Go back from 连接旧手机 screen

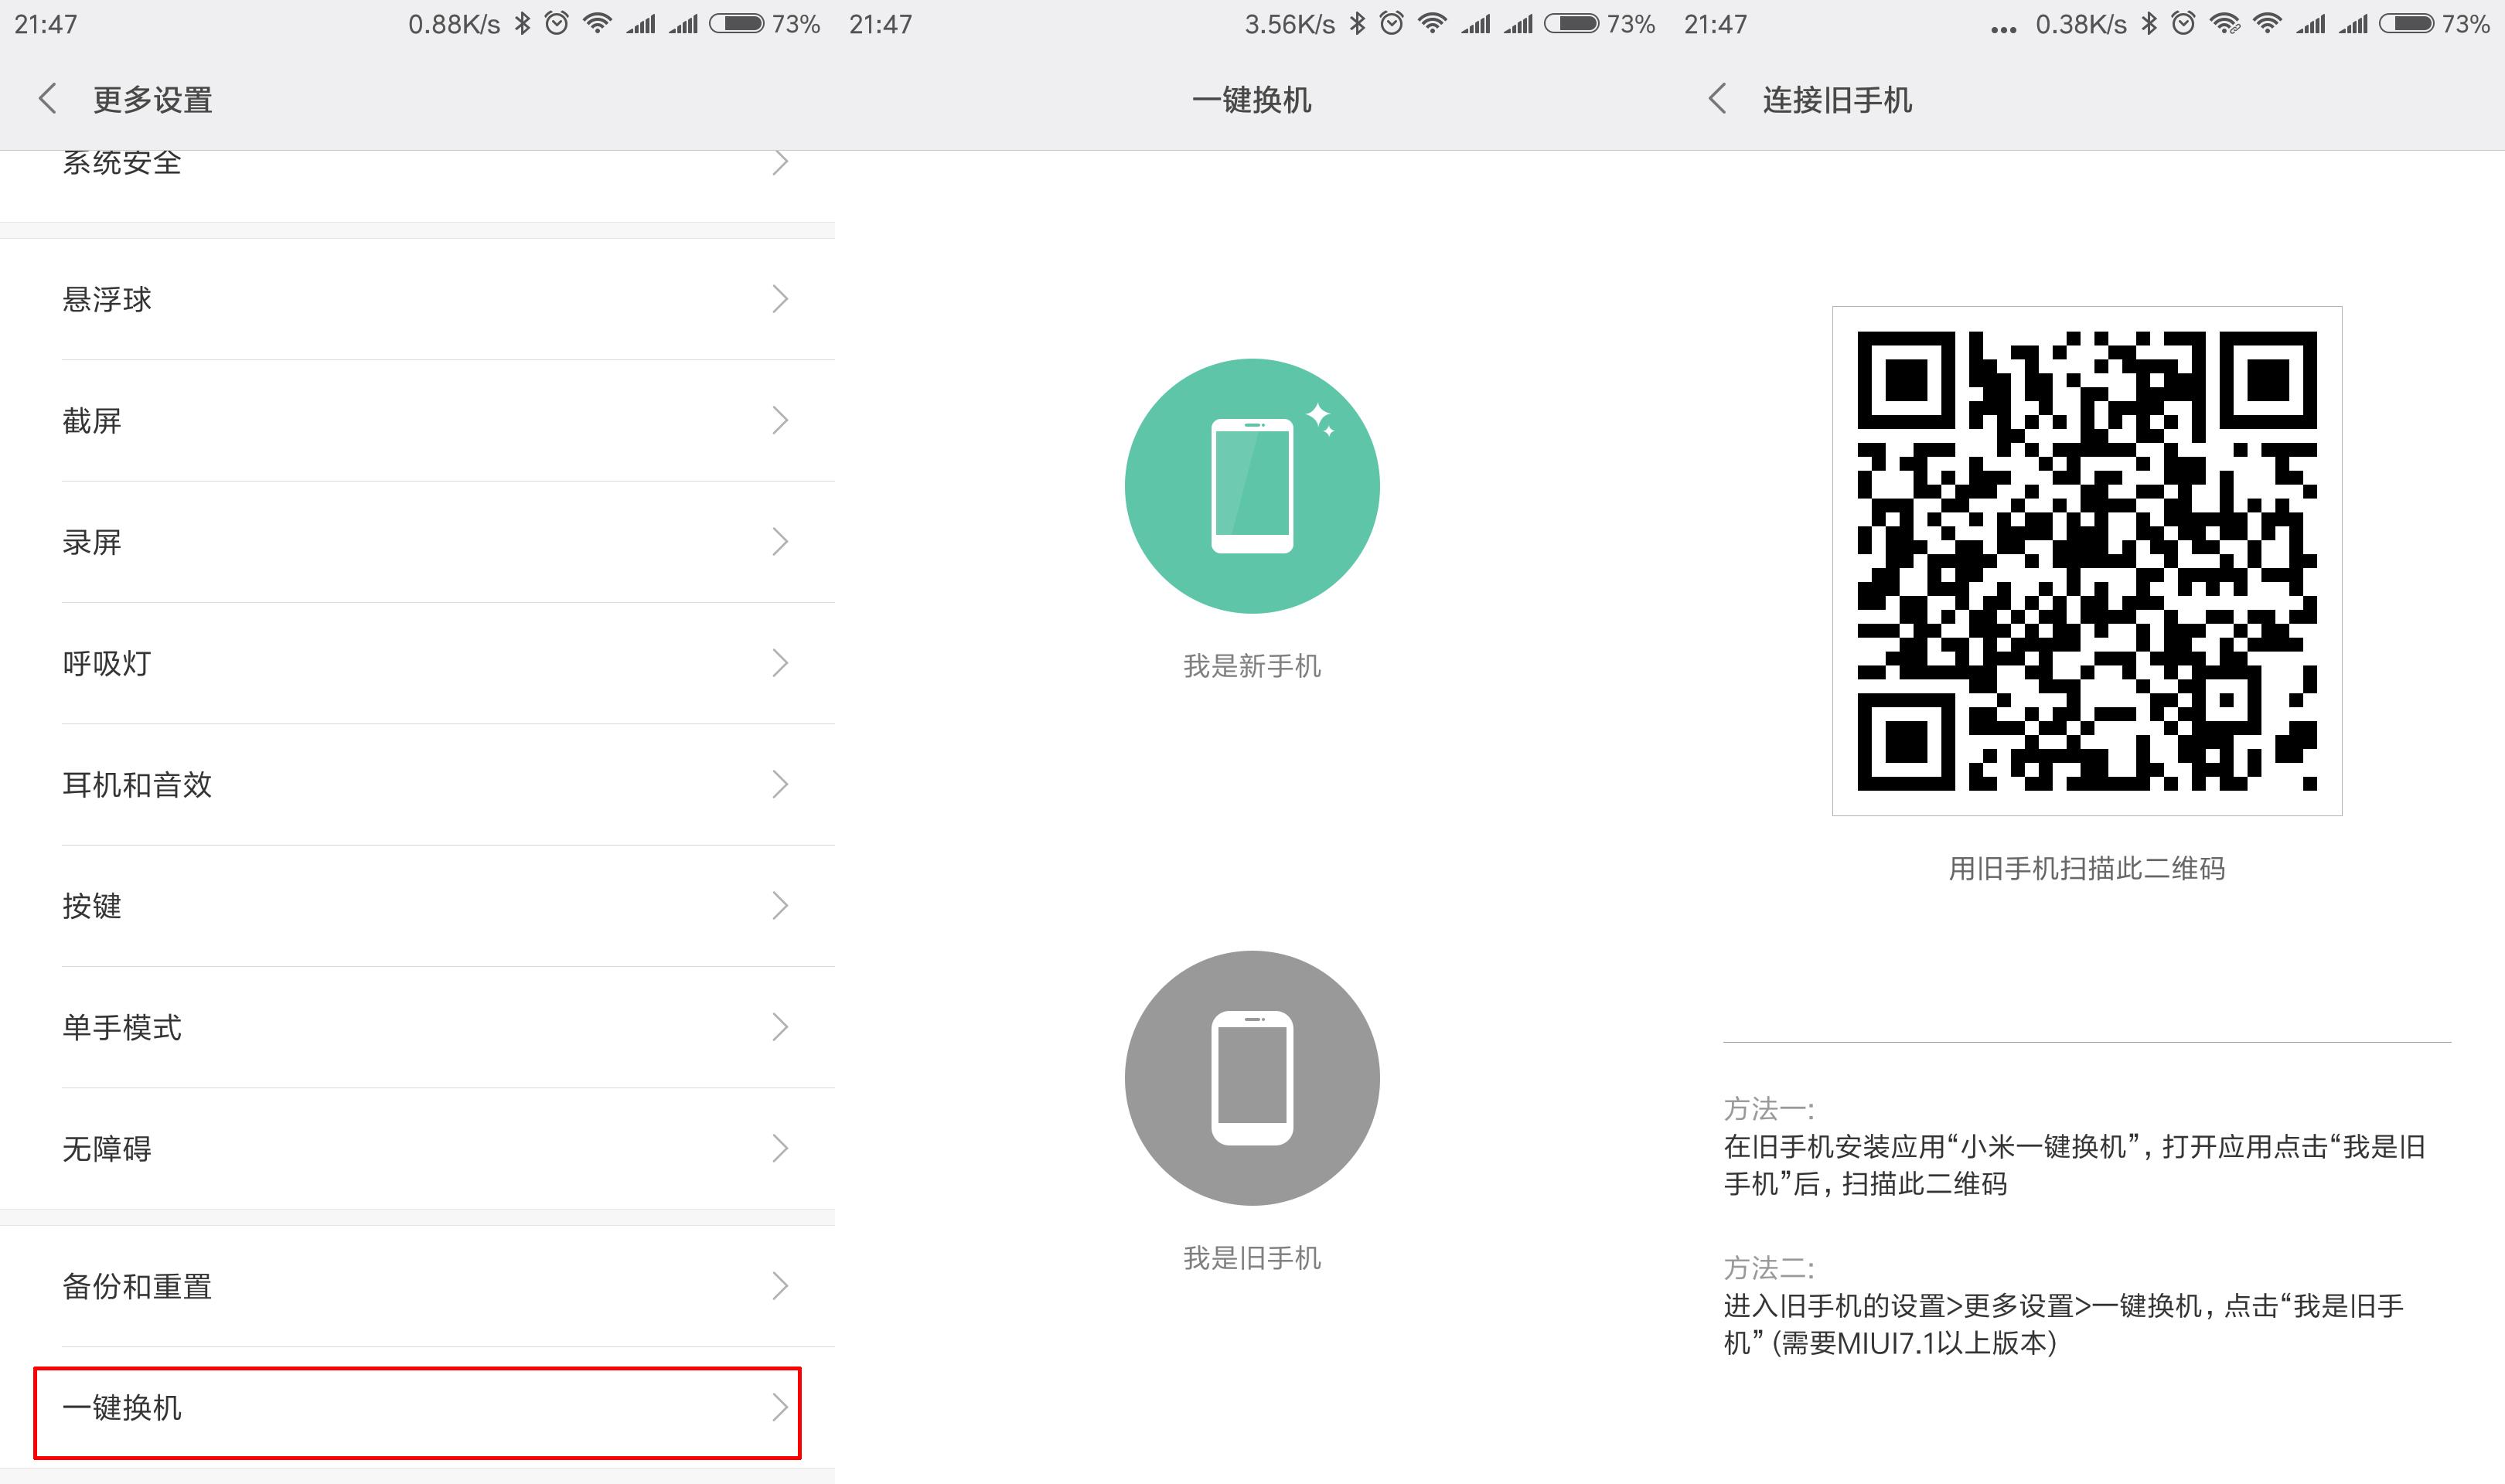click(x=1717, y=99)
